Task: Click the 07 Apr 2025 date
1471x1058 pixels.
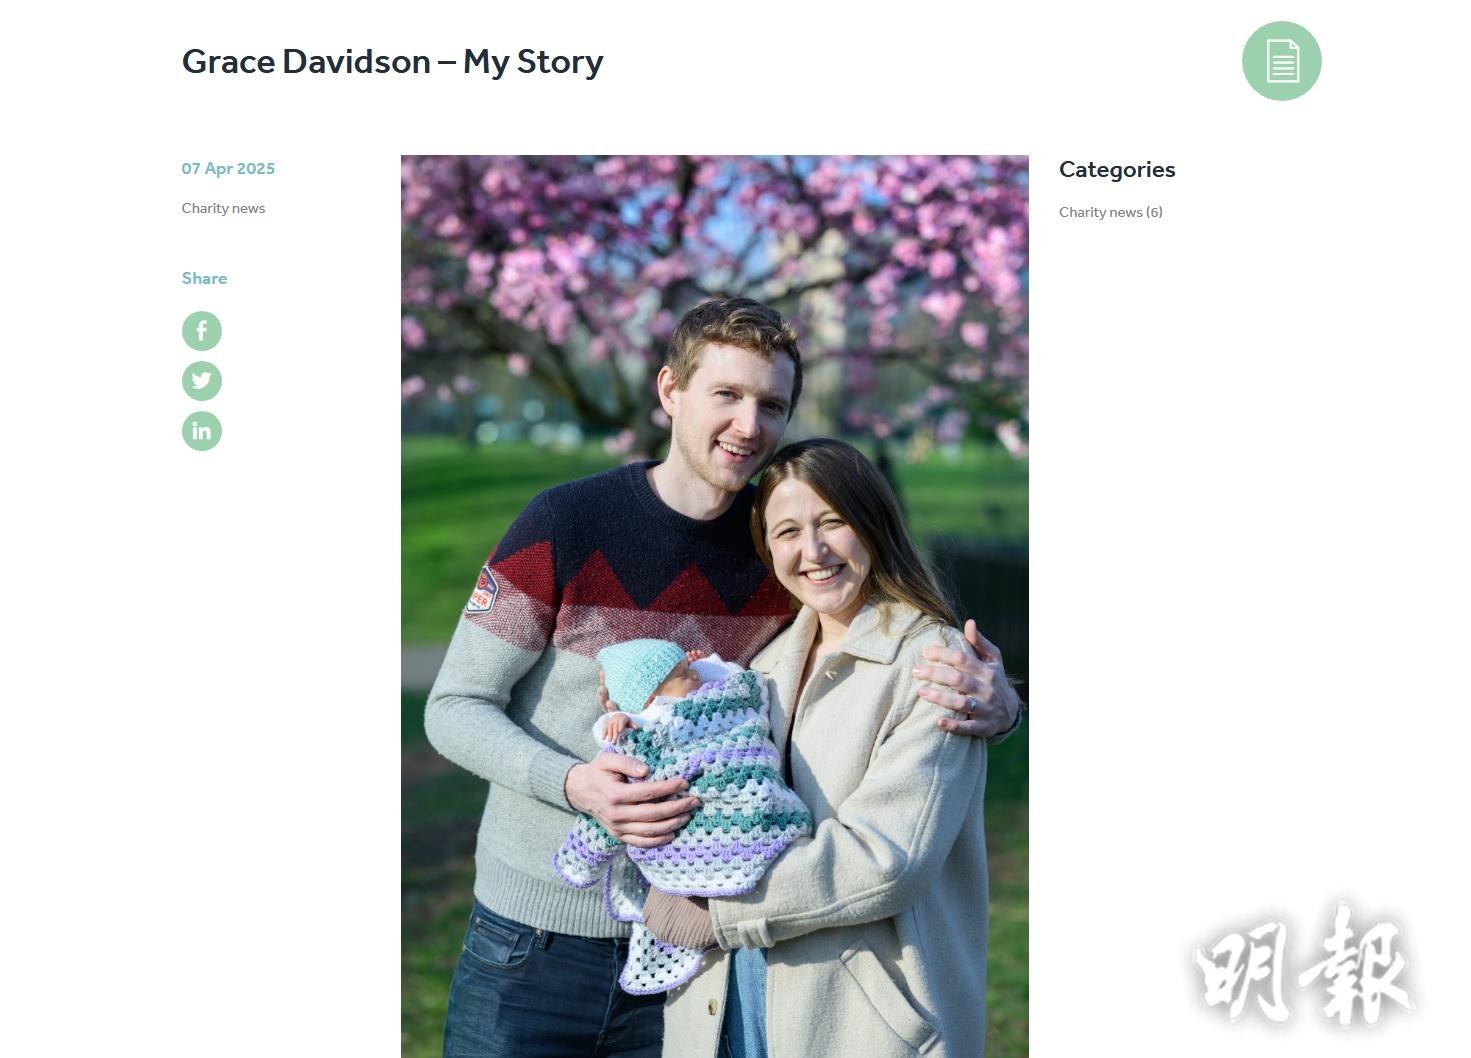Action: point(228,168)
